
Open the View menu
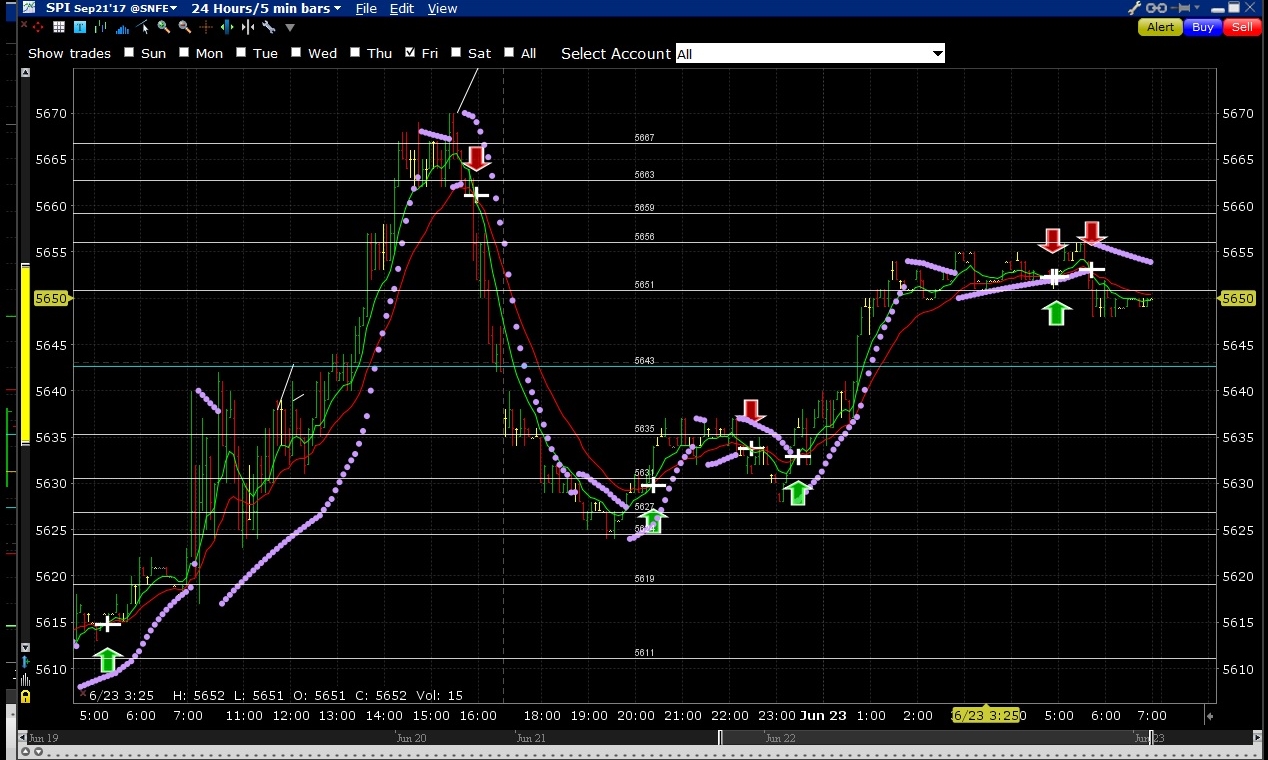[x=442, y=8]
